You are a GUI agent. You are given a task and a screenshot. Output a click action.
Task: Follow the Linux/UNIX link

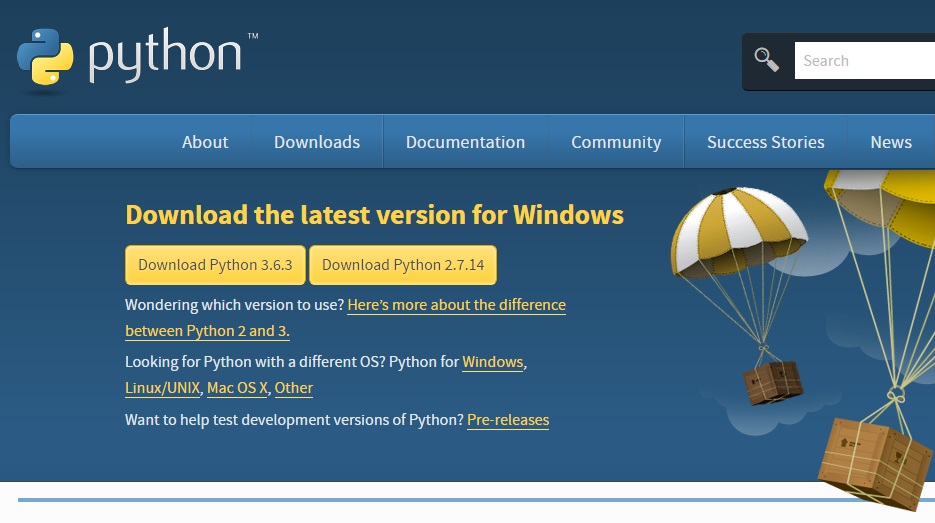[x=163, y=388]
